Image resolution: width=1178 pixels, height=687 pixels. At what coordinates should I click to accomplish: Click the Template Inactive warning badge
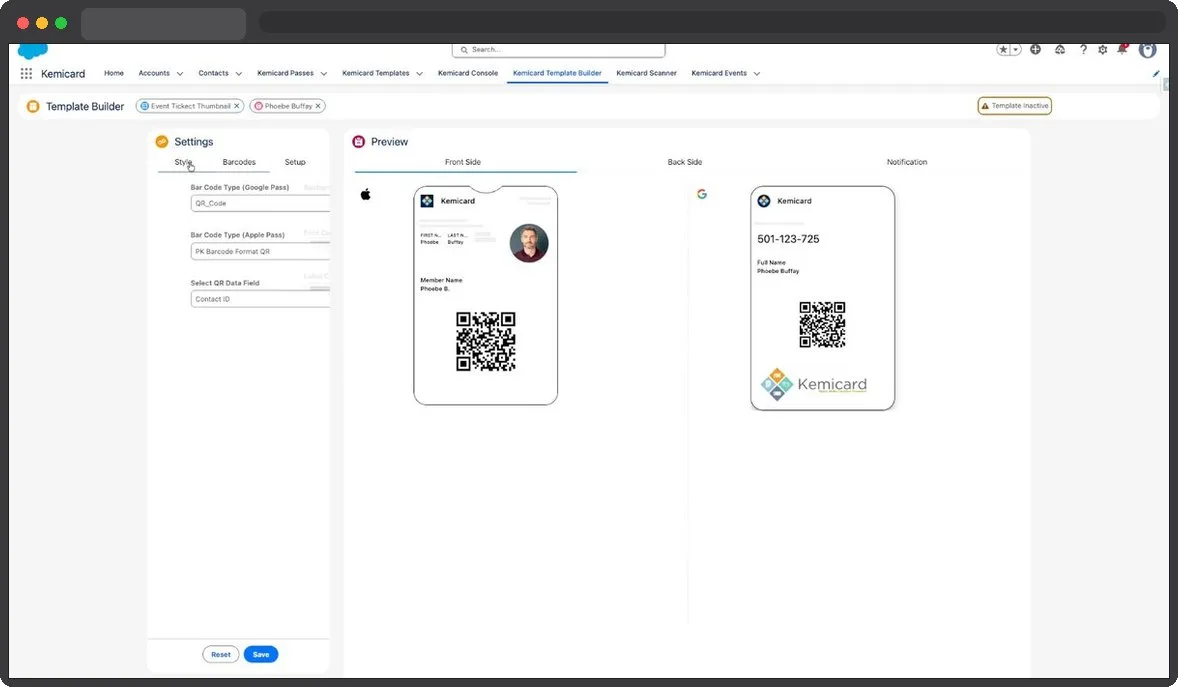pos(1014,106)
